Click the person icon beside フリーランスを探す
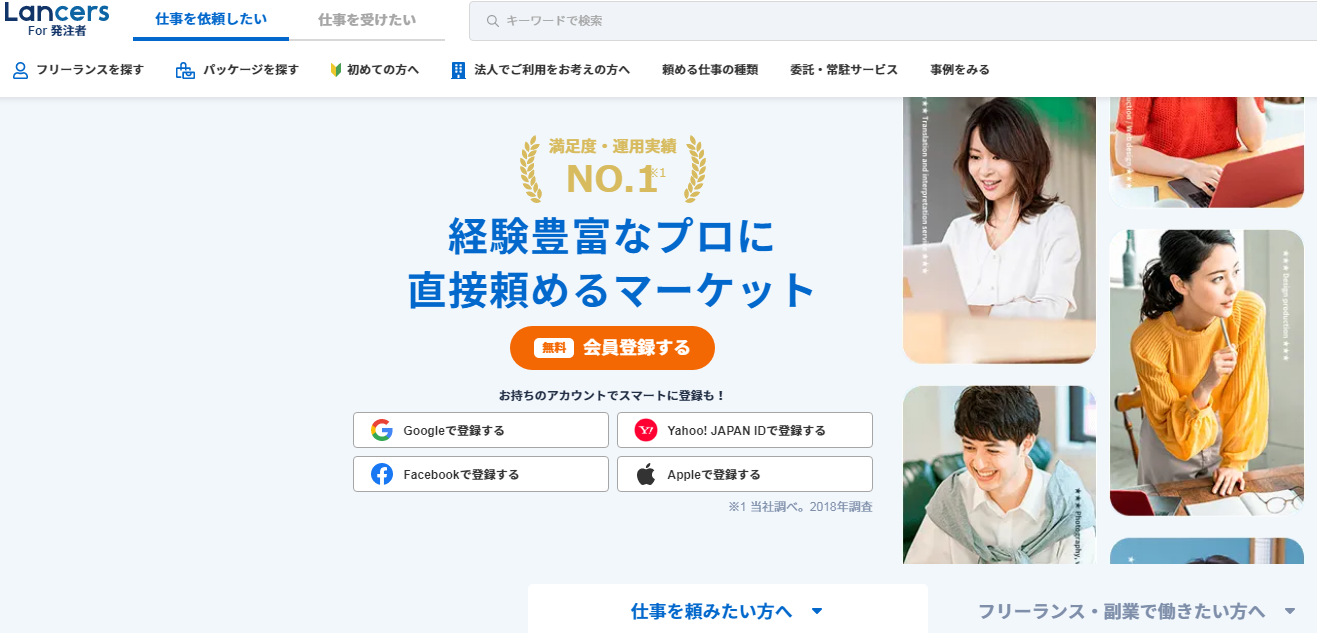This screenshot has width=1317, height=633. tap(20, 70)
